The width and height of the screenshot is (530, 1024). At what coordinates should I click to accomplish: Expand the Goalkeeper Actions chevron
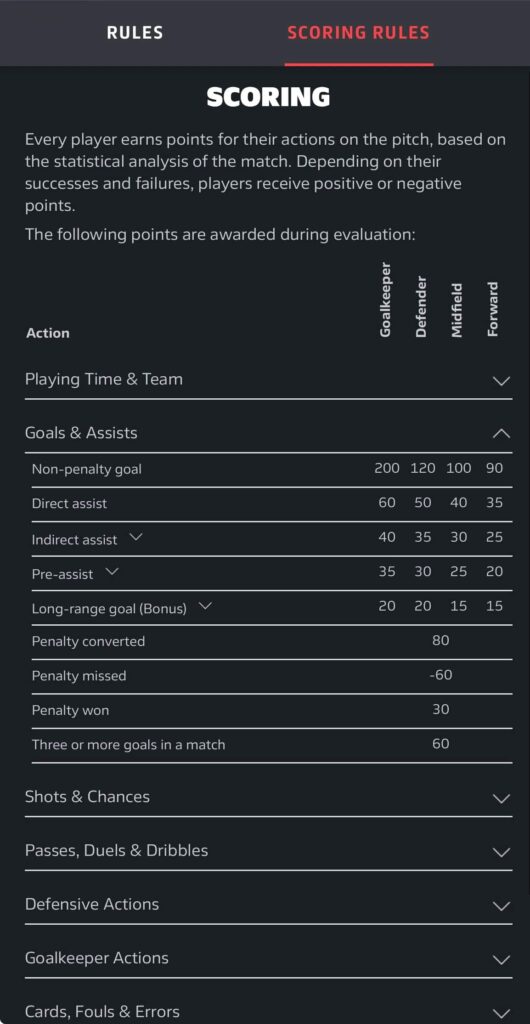501,959
